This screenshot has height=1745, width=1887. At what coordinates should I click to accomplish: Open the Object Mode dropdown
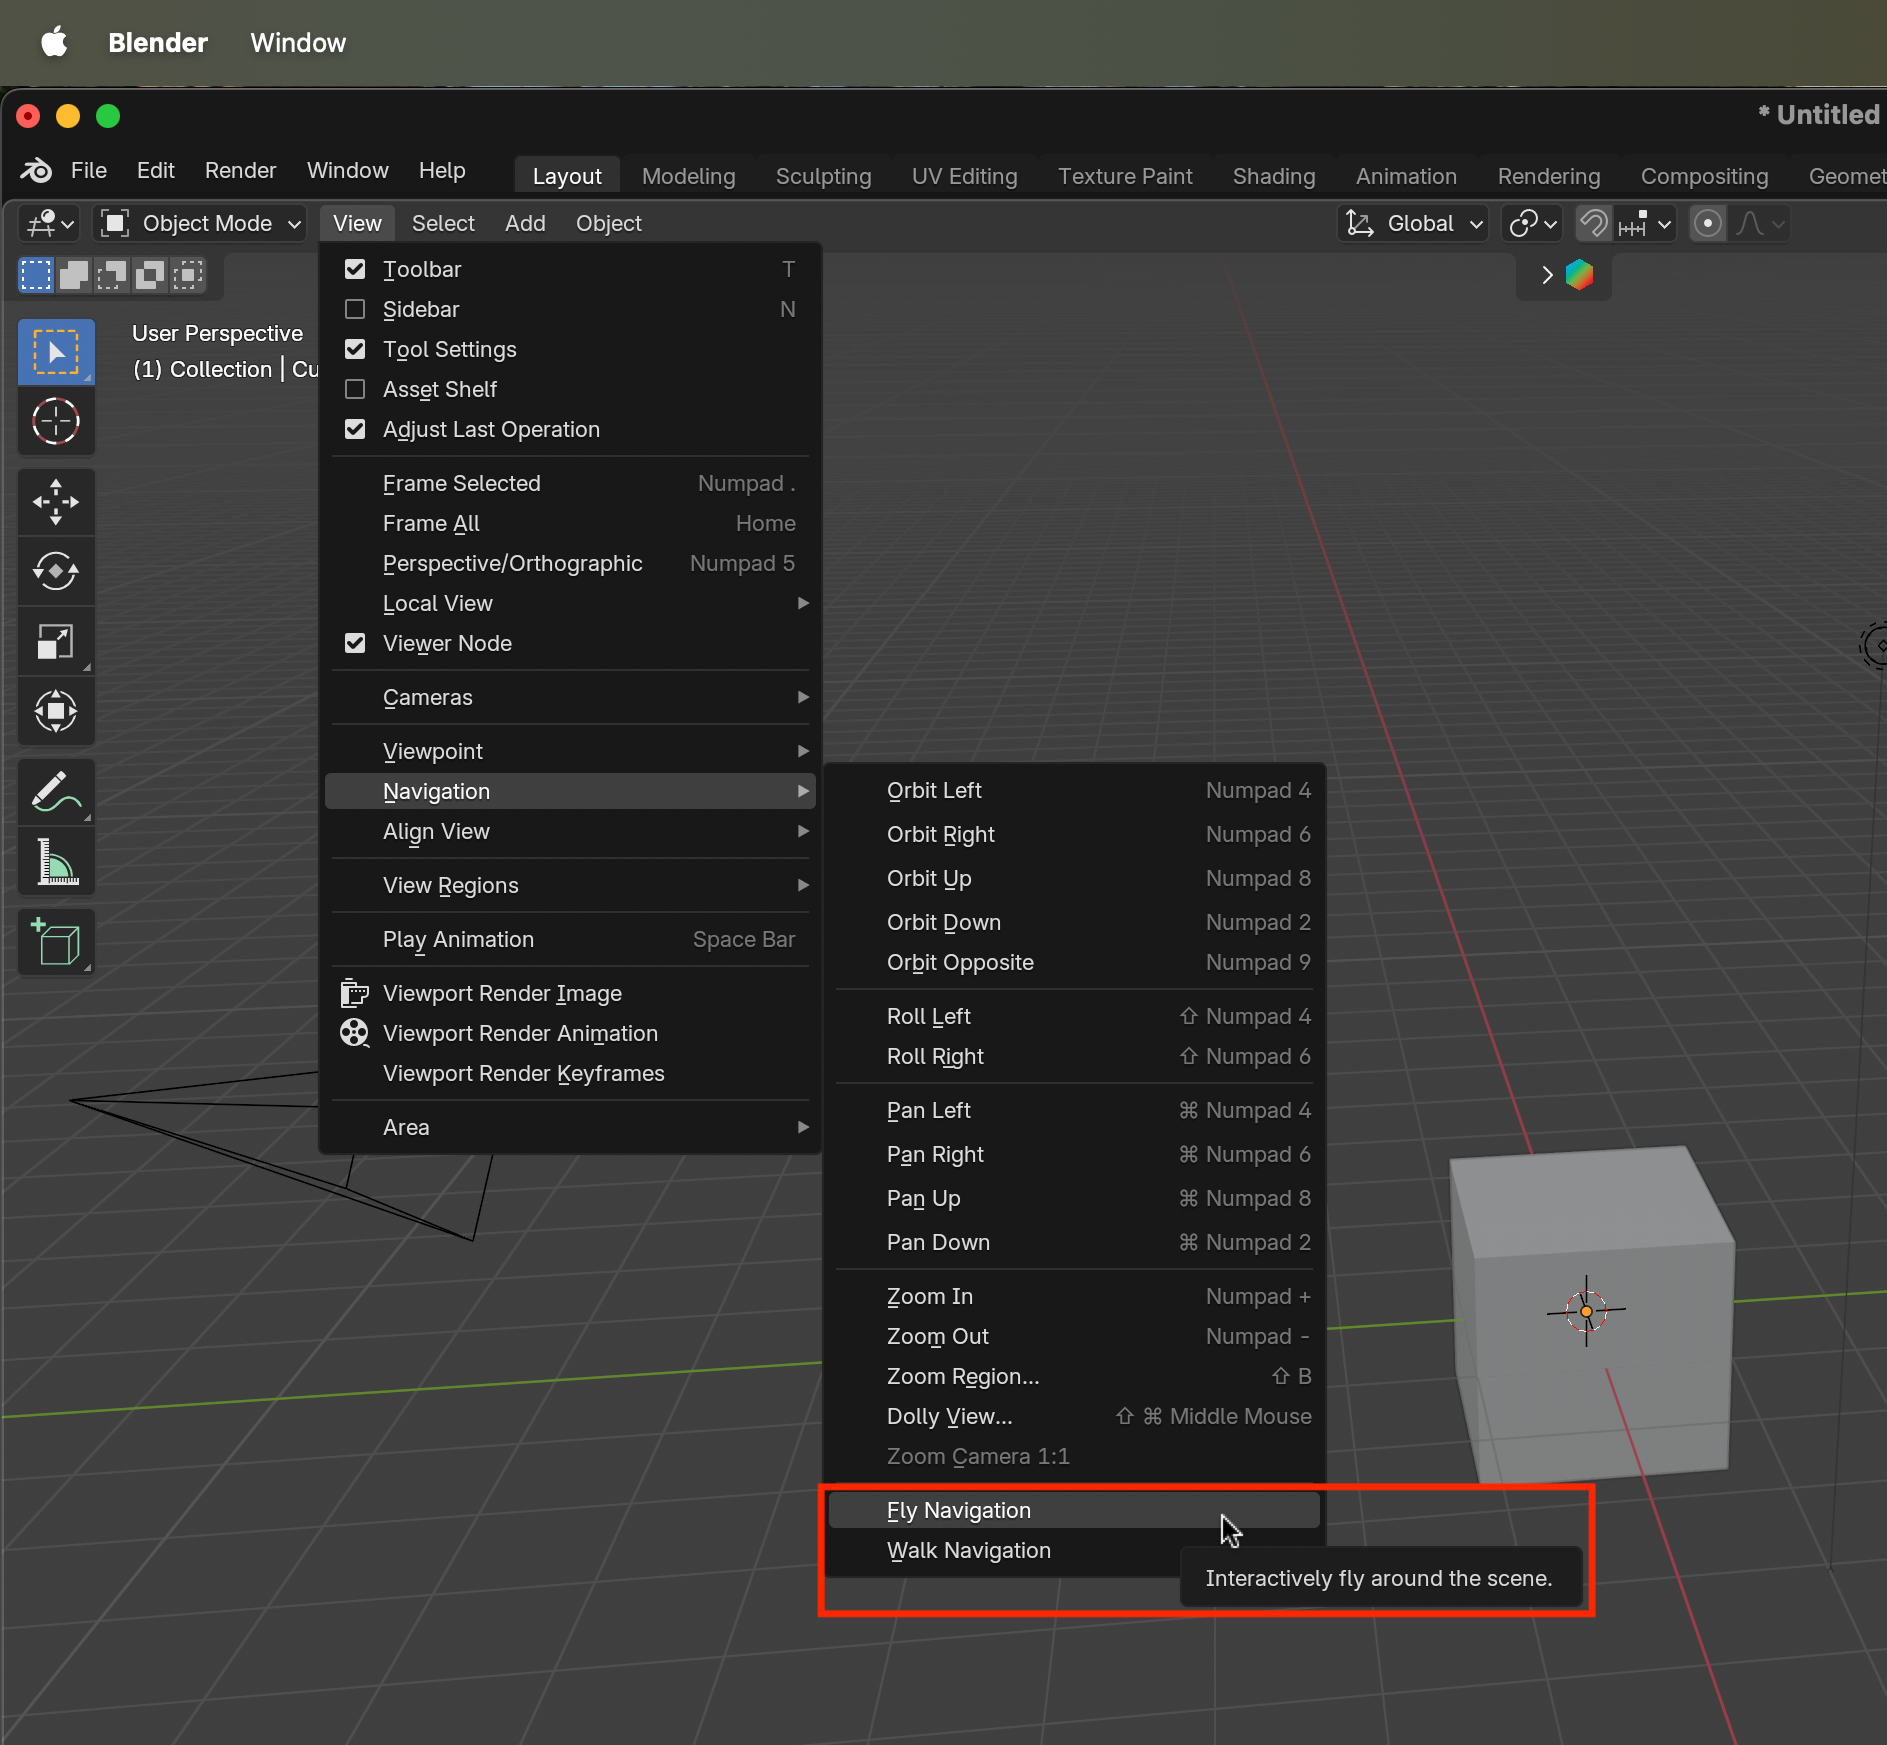(200, 223)
